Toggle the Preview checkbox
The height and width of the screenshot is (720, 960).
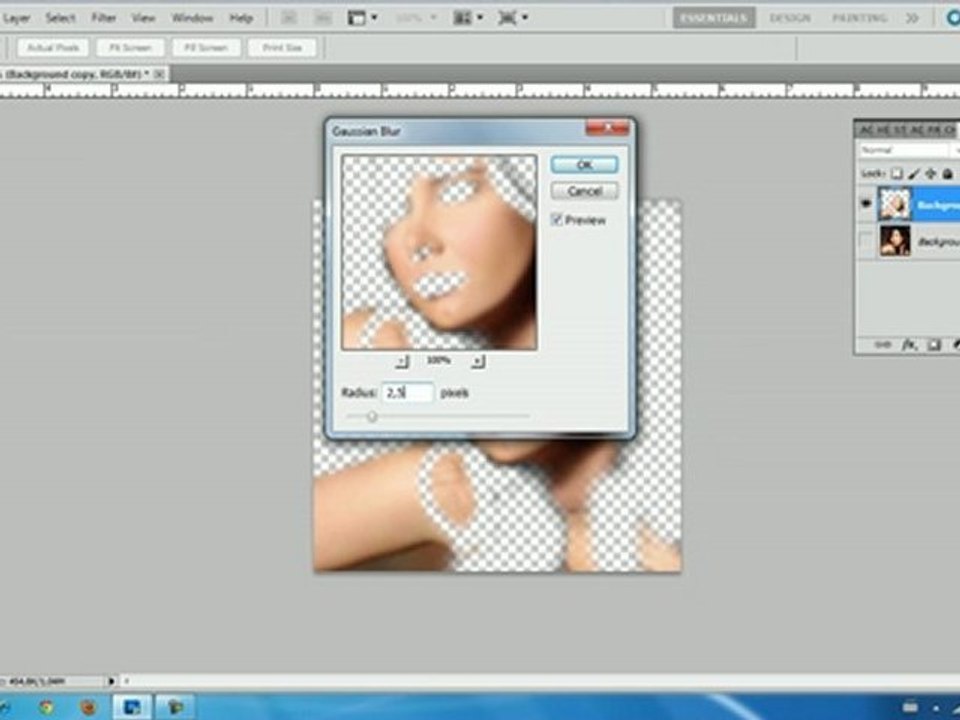click(557, 219)
